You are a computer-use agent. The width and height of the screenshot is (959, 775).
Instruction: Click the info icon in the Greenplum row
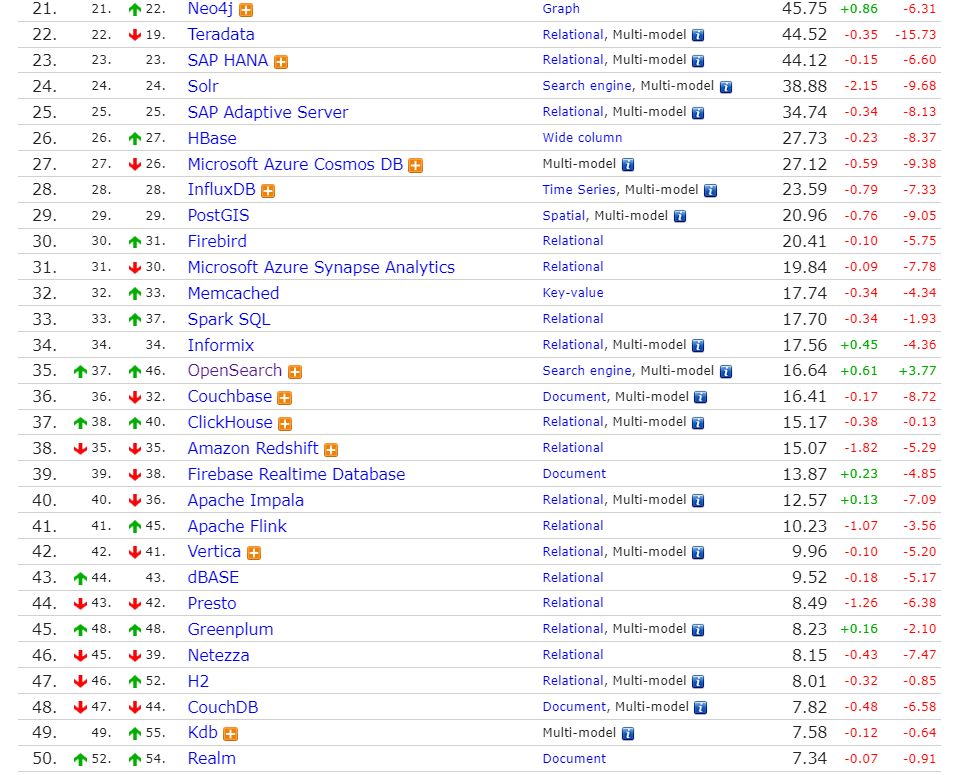point(698,630)
